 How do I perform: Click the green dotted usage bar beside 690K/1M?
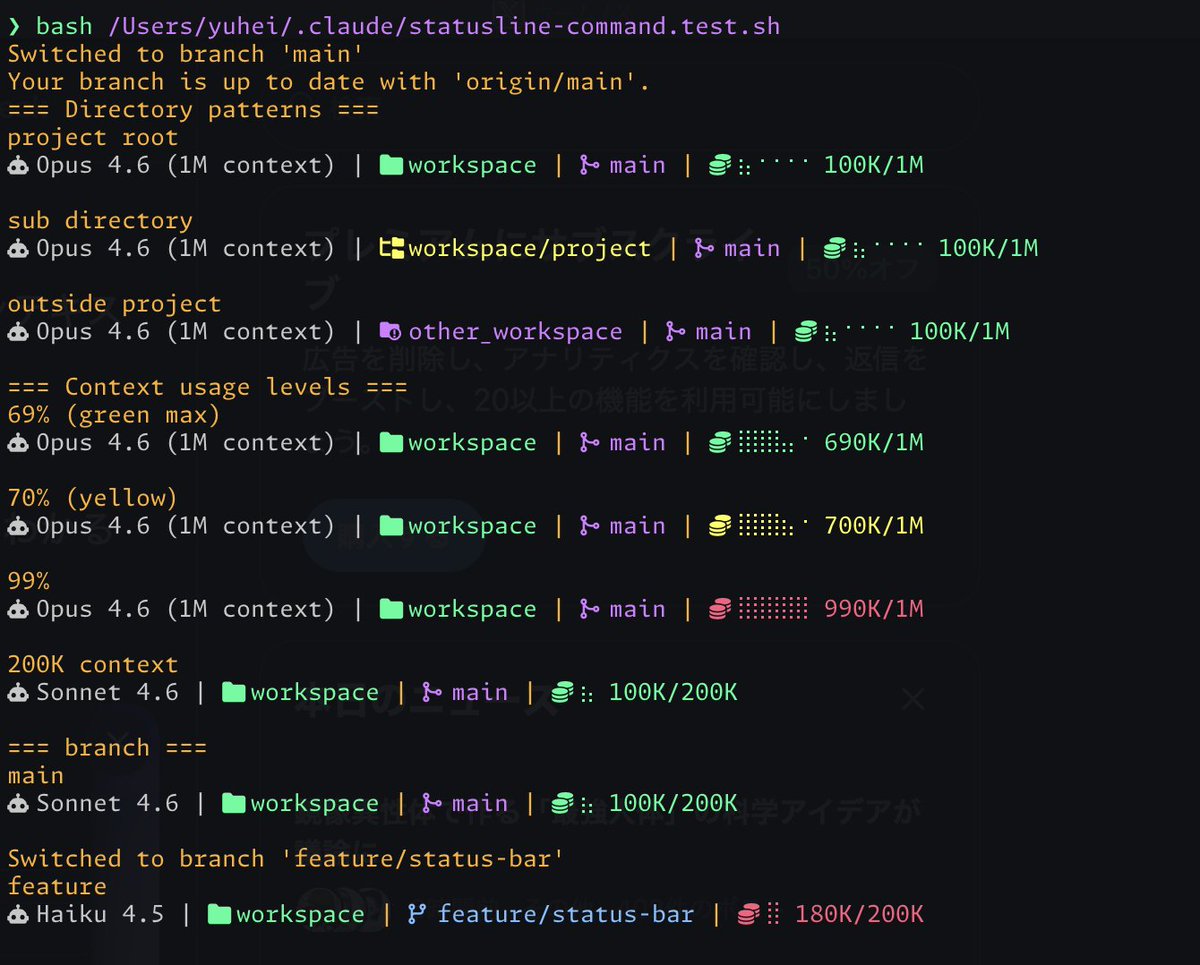pos(773,443)
